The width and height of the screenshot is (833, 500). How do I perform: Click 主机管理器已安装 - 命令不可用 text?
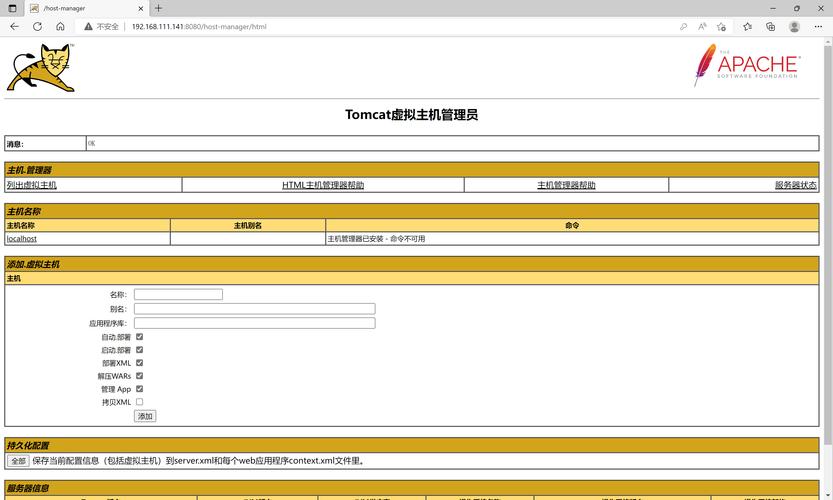point(376,239)
